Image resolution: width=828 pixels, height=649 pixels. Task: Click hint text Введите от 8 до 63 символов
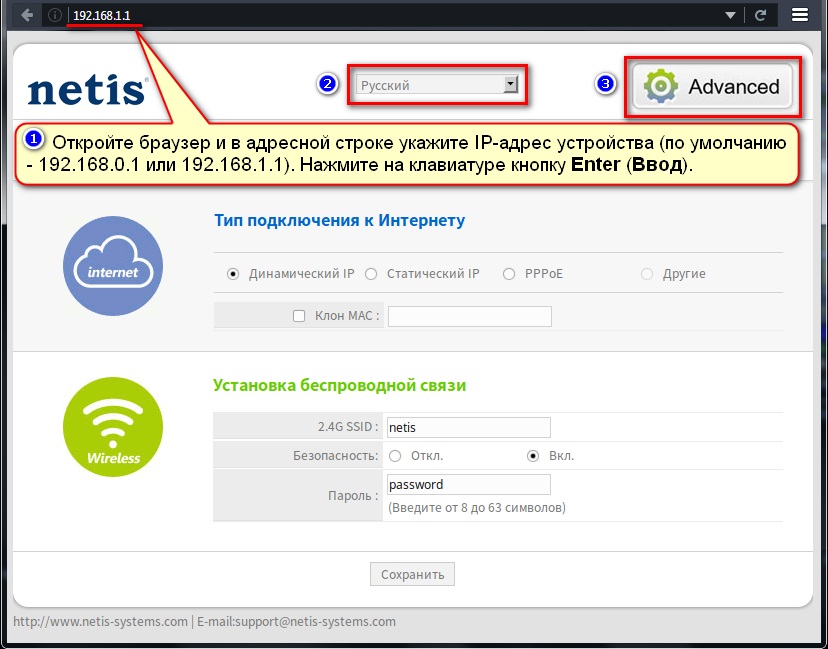click(x=477, y=508)
